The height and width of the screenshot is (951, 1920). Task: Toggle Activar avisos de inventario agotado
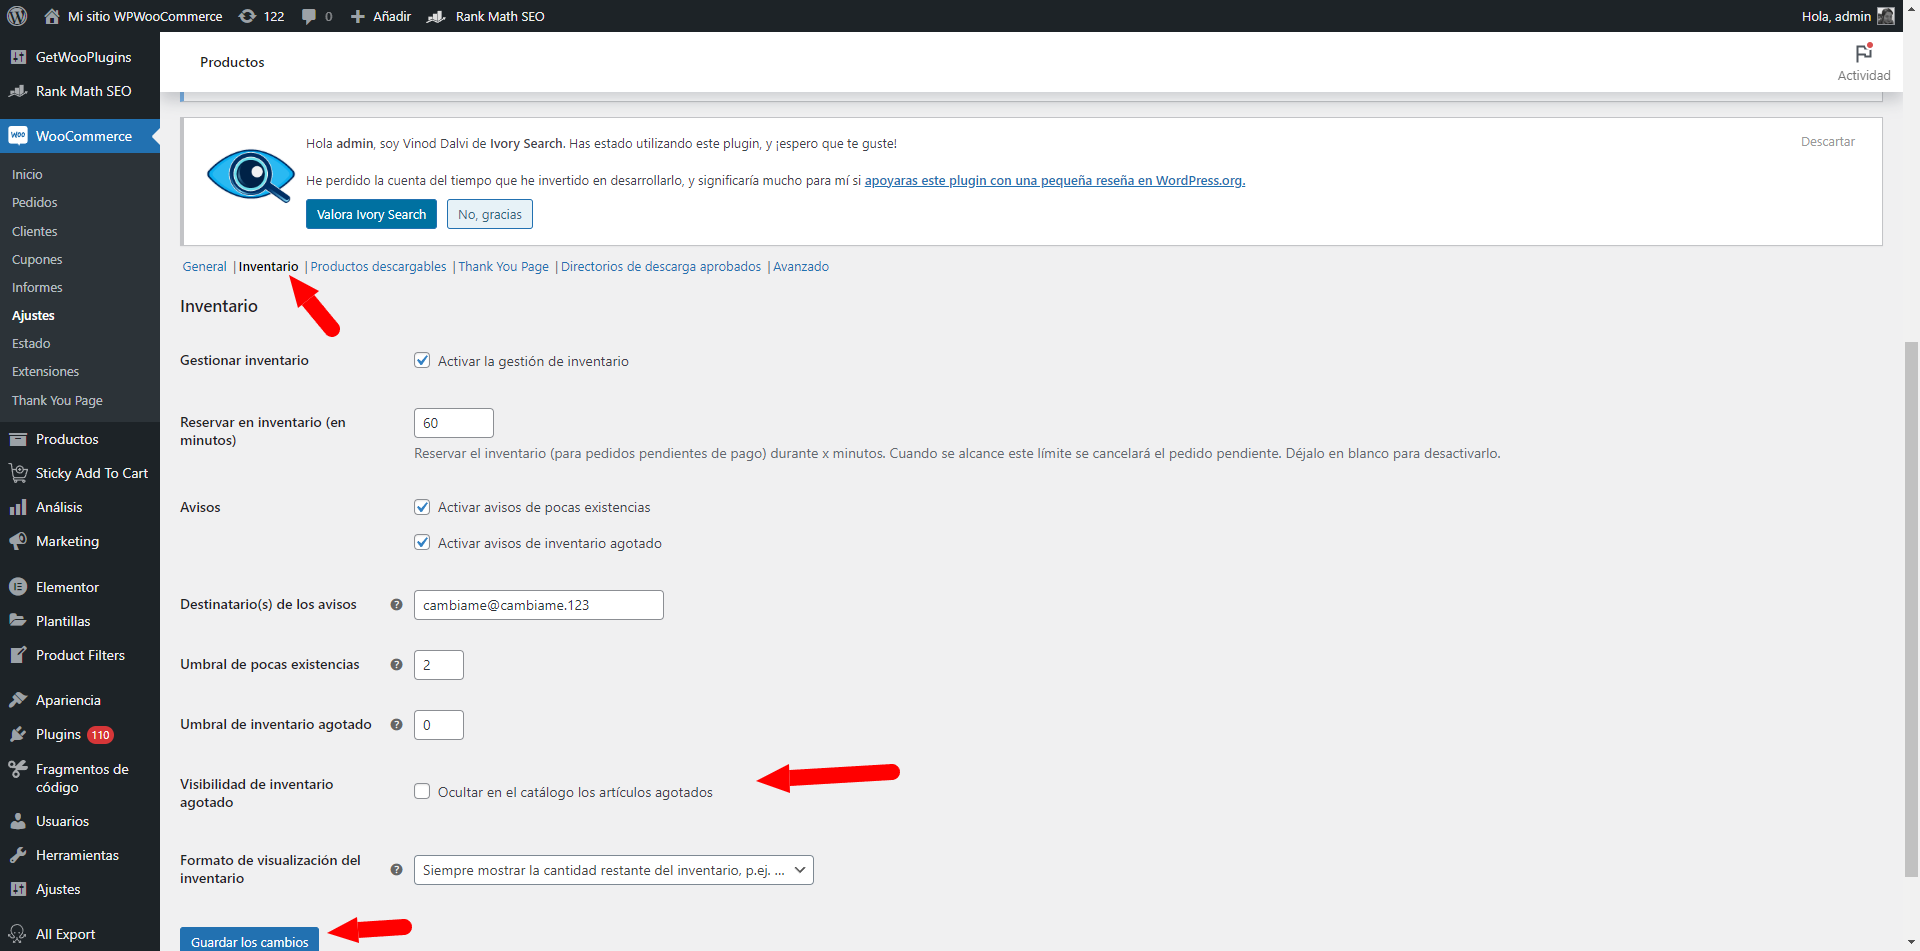[x=422, y=543]
